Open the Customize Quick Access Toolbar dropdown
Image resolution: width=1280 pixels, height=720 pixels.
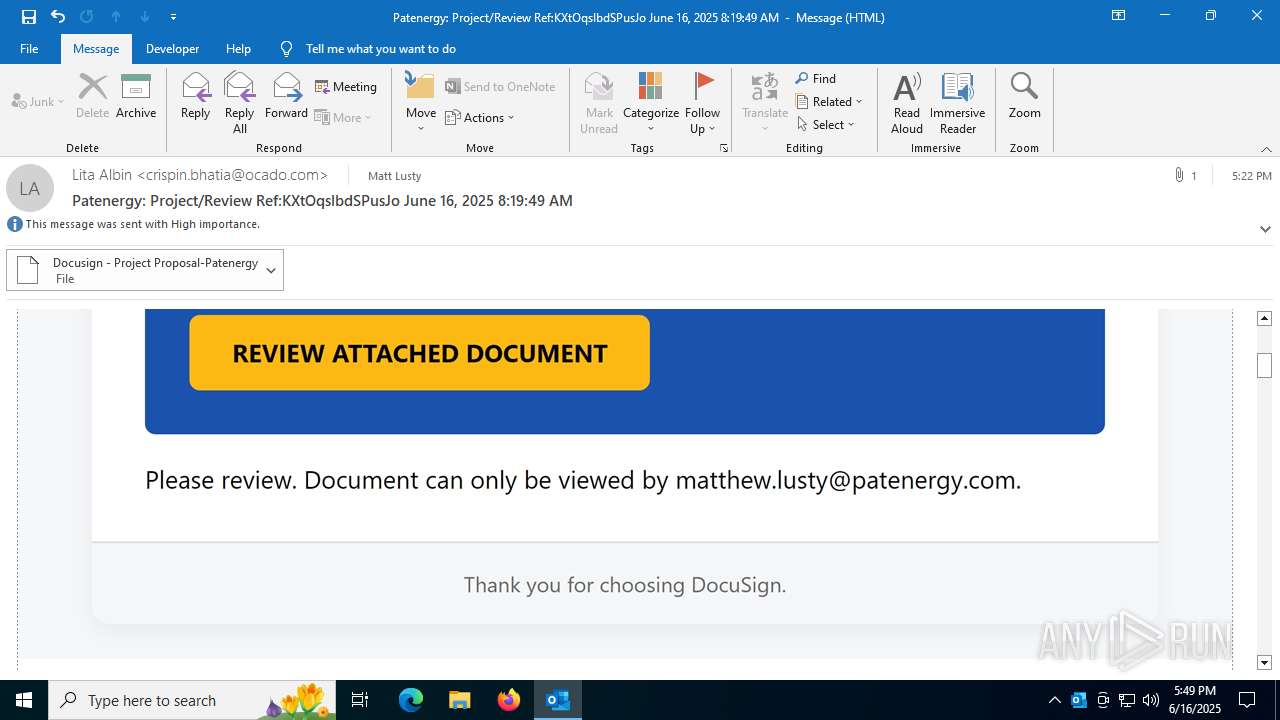[174, 17]
